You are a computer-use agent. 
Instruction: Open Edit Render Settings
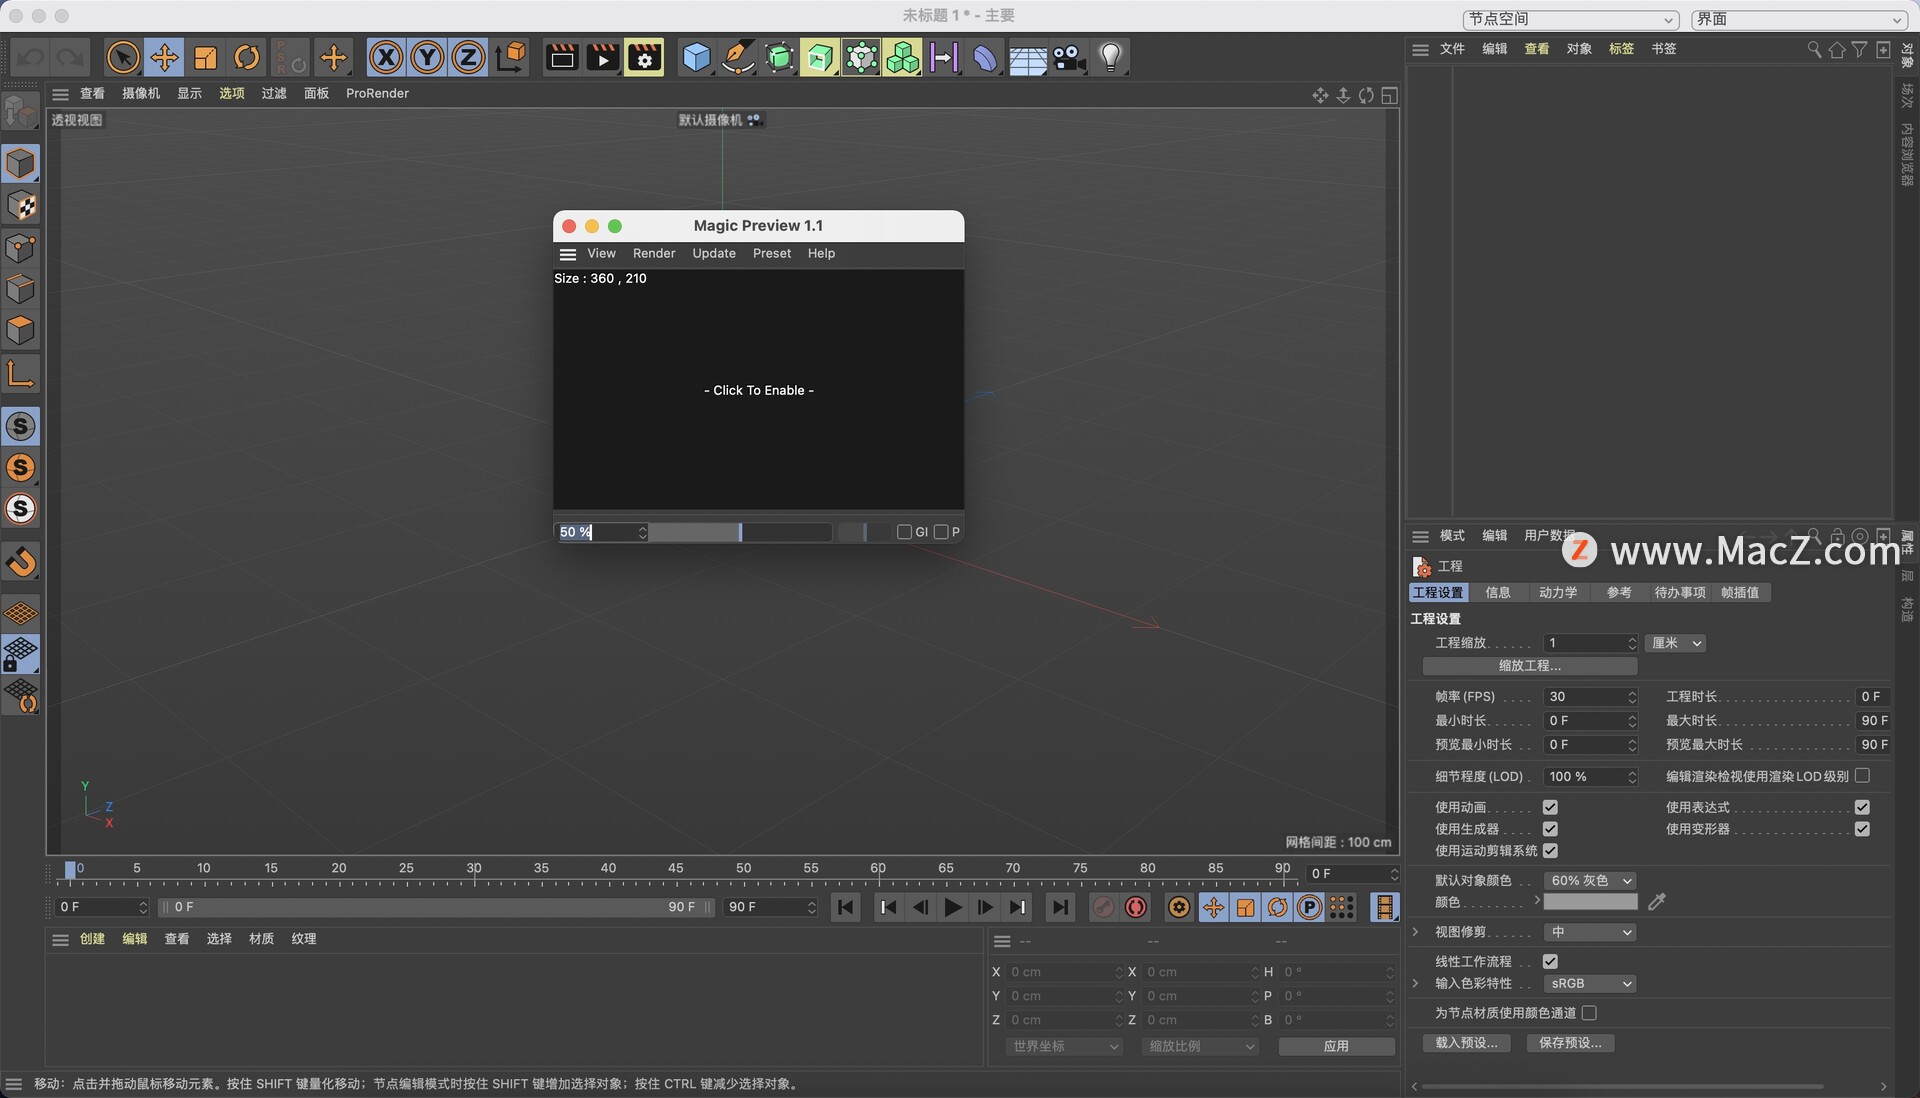(644, 57)
